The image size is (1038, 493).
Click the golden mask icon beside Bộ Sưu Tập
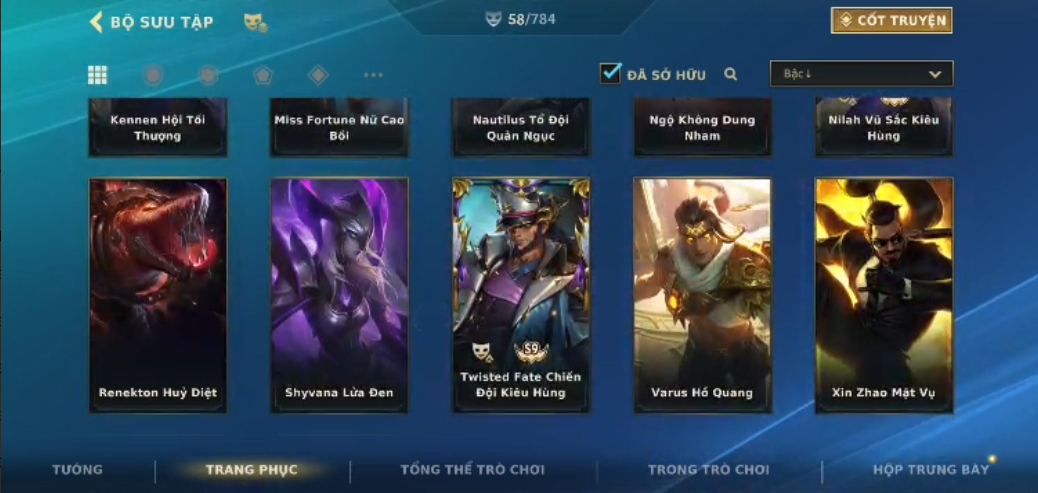pyautogui.click(x=256, y=23)
